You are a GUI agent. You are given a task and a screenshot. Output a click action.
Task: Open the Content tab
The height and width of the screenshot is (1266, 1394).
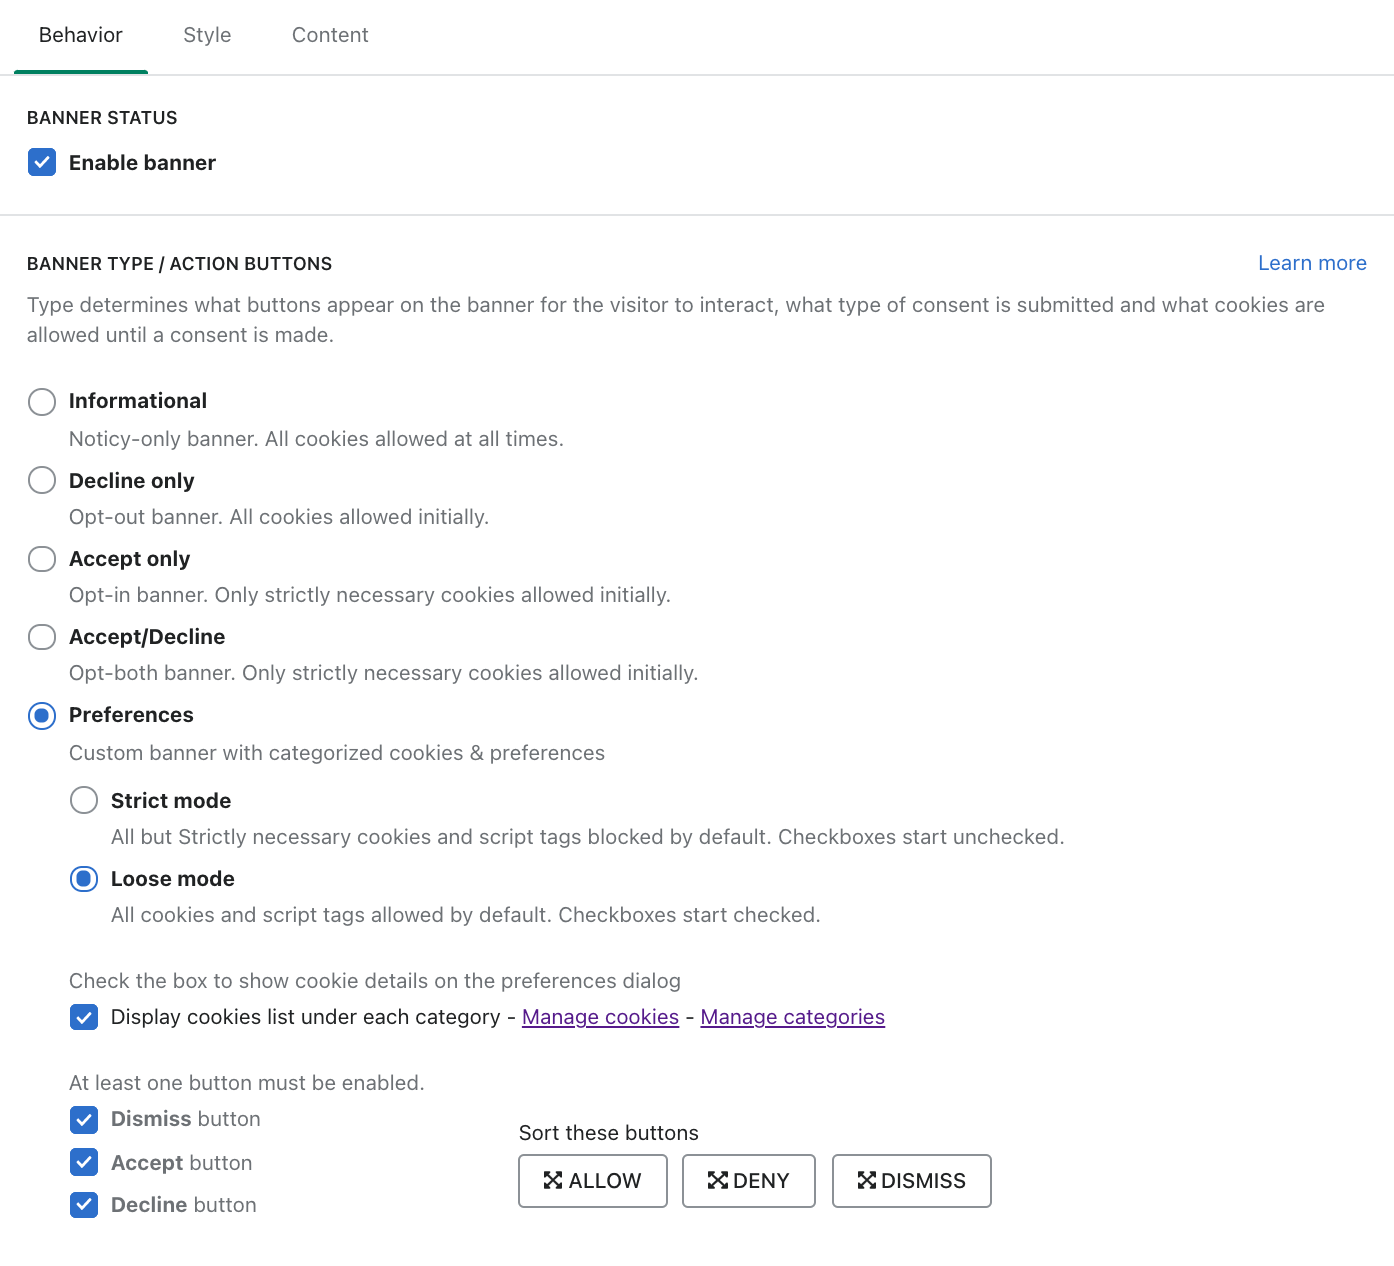coord(330,35)
